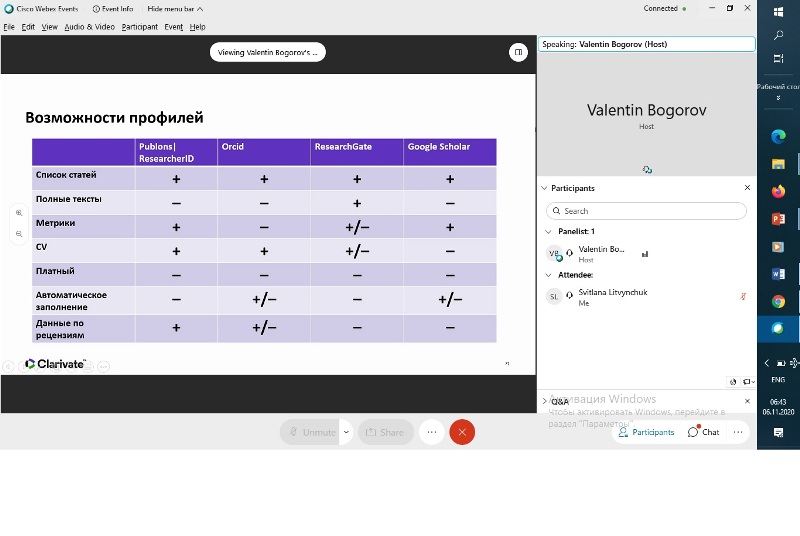Click the Unmute microphone button

pos(310,432)
